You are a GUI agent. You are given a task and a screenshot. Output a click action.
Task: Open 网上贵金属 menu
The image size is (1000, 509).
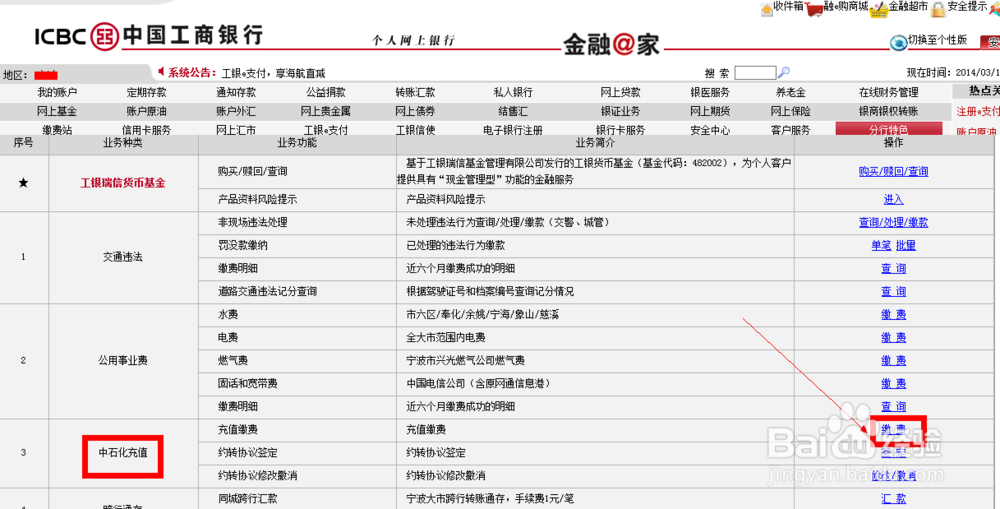click(x=325, y=112)
